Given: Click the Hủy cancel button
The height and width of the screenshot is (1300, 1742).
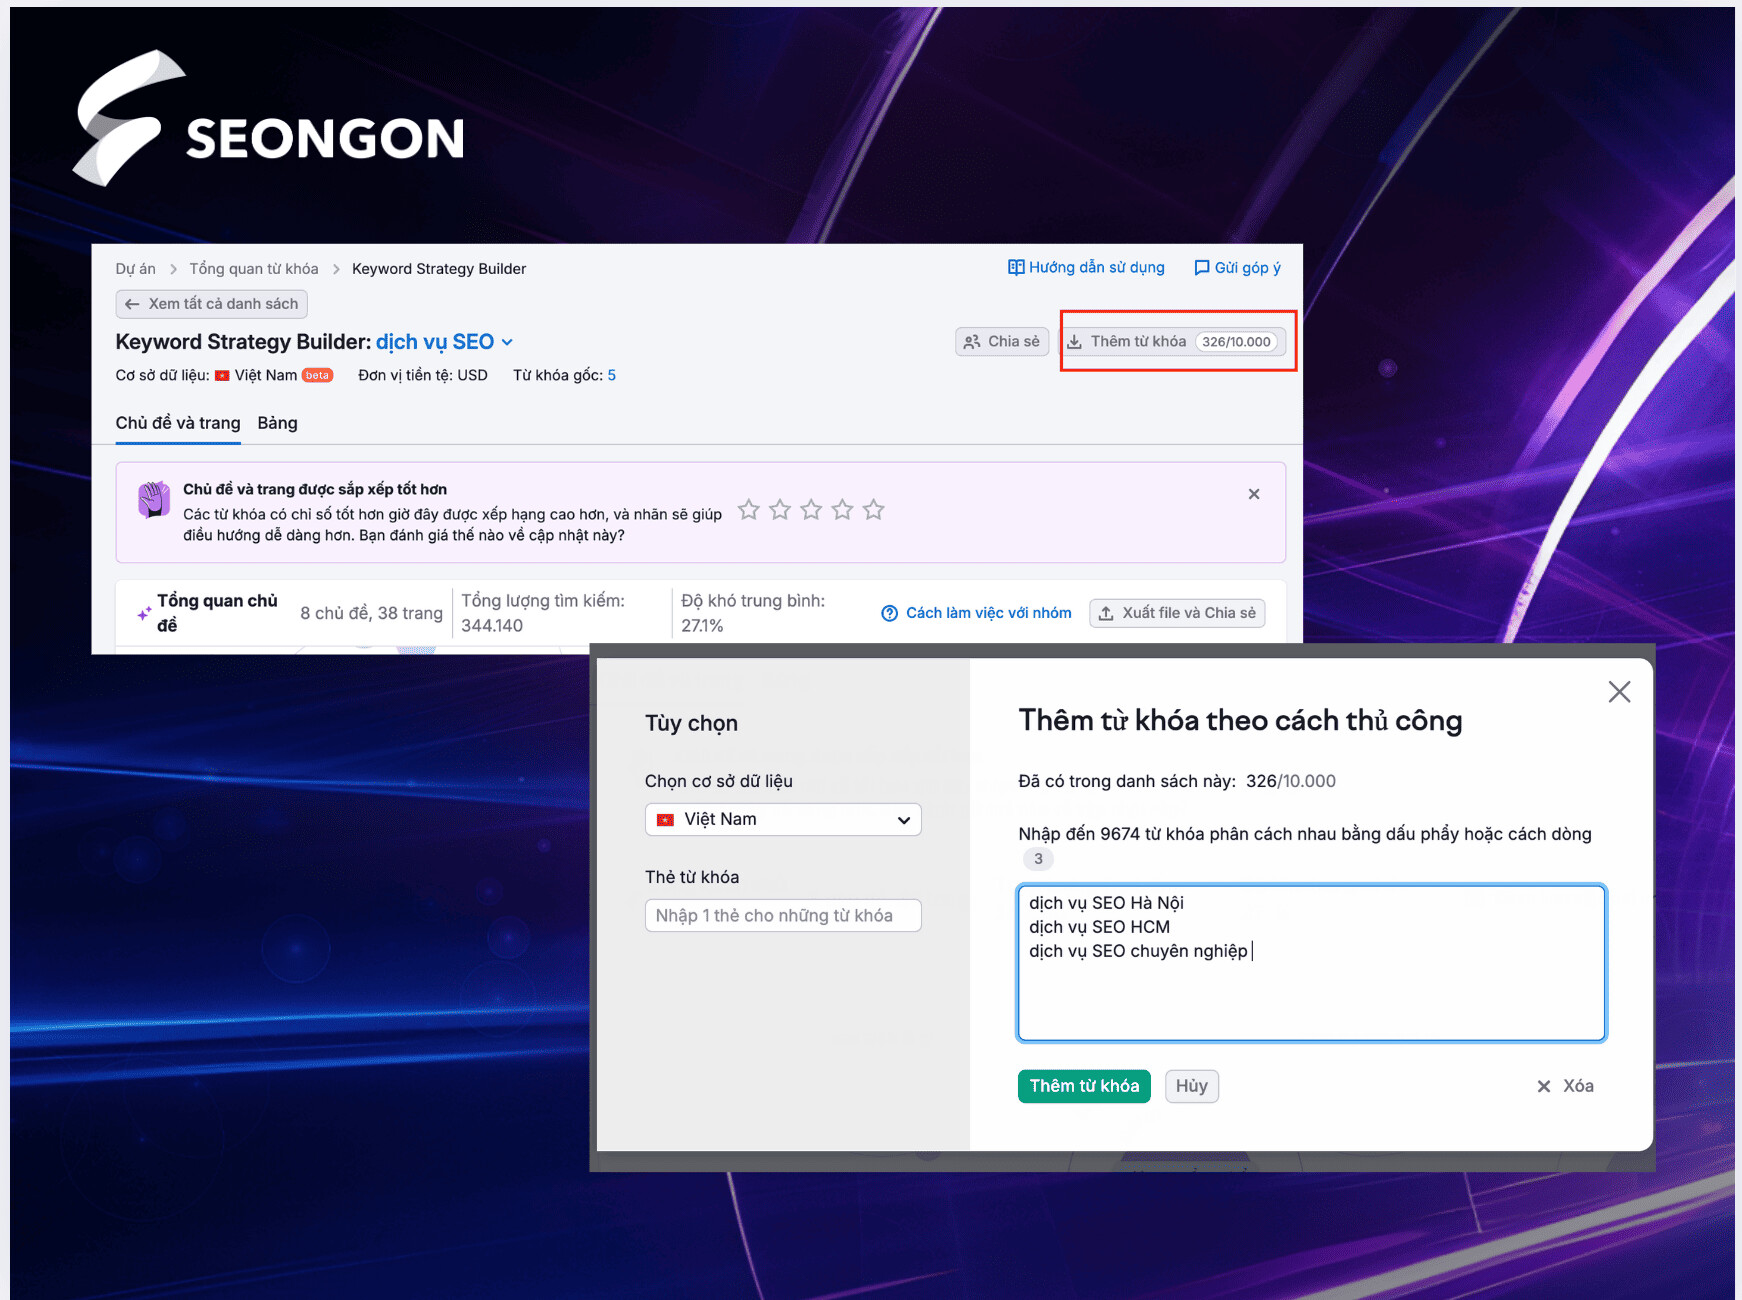Looking at the screenshot, I should (1191, 1086).
